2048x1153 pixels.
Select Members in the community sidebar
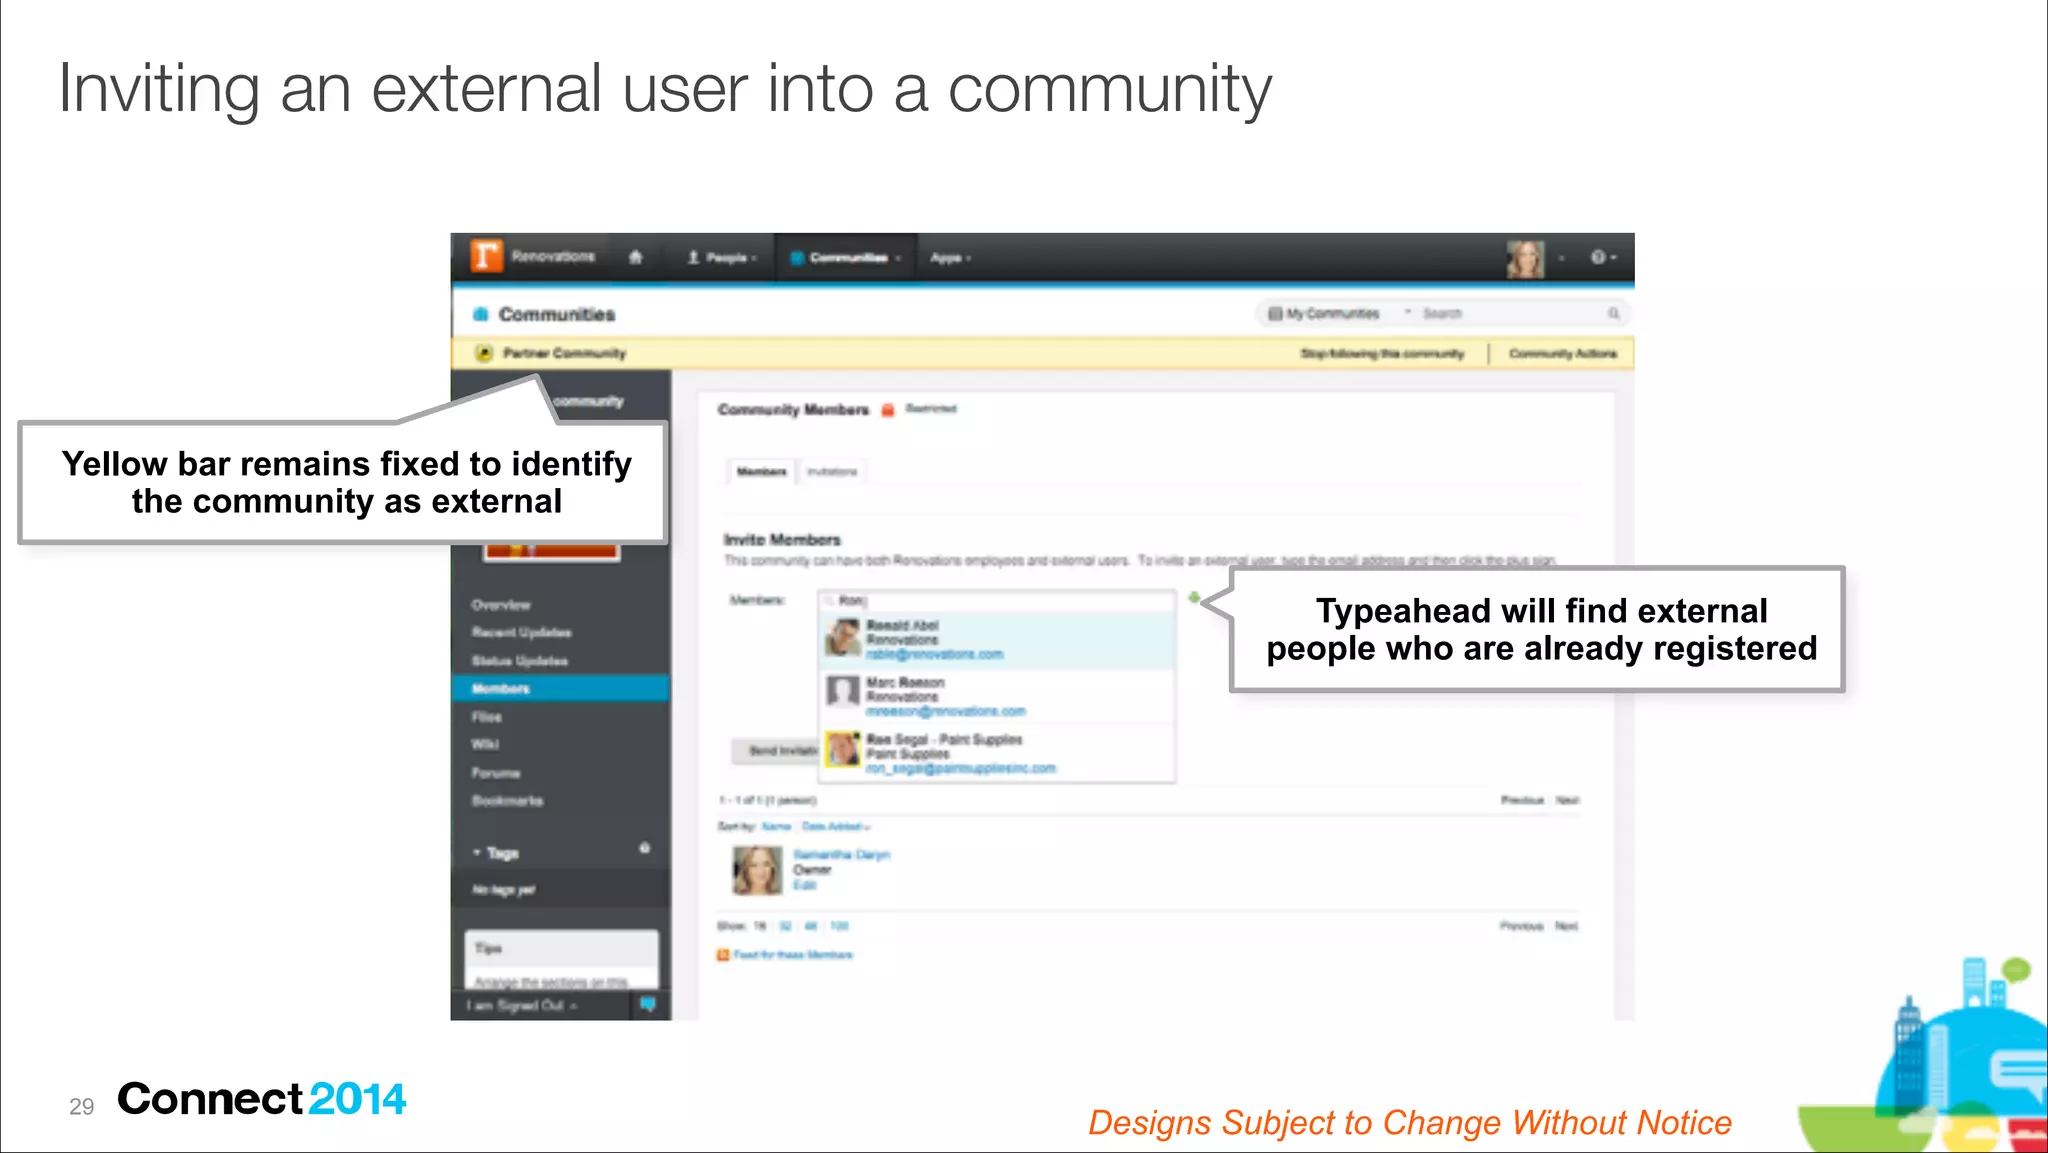click(560, 689)
